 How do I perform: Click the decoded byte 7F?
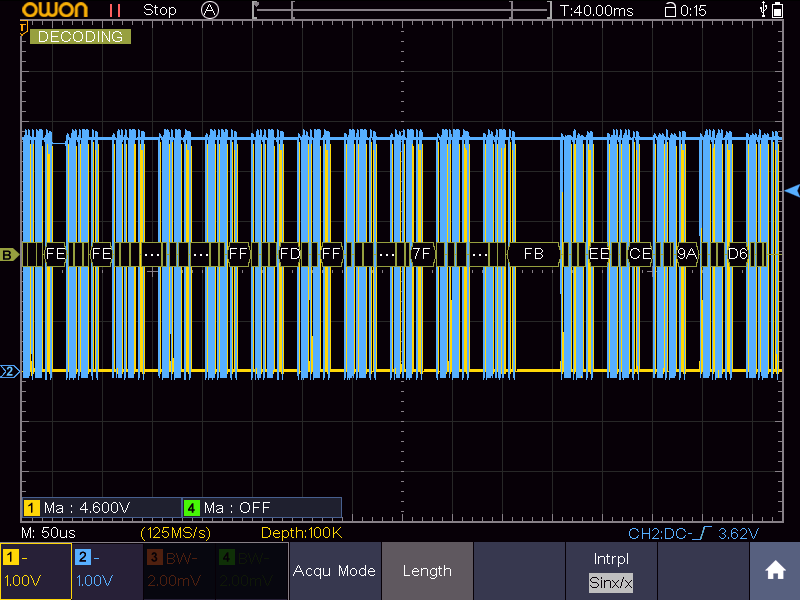click(x=422, y=254)
